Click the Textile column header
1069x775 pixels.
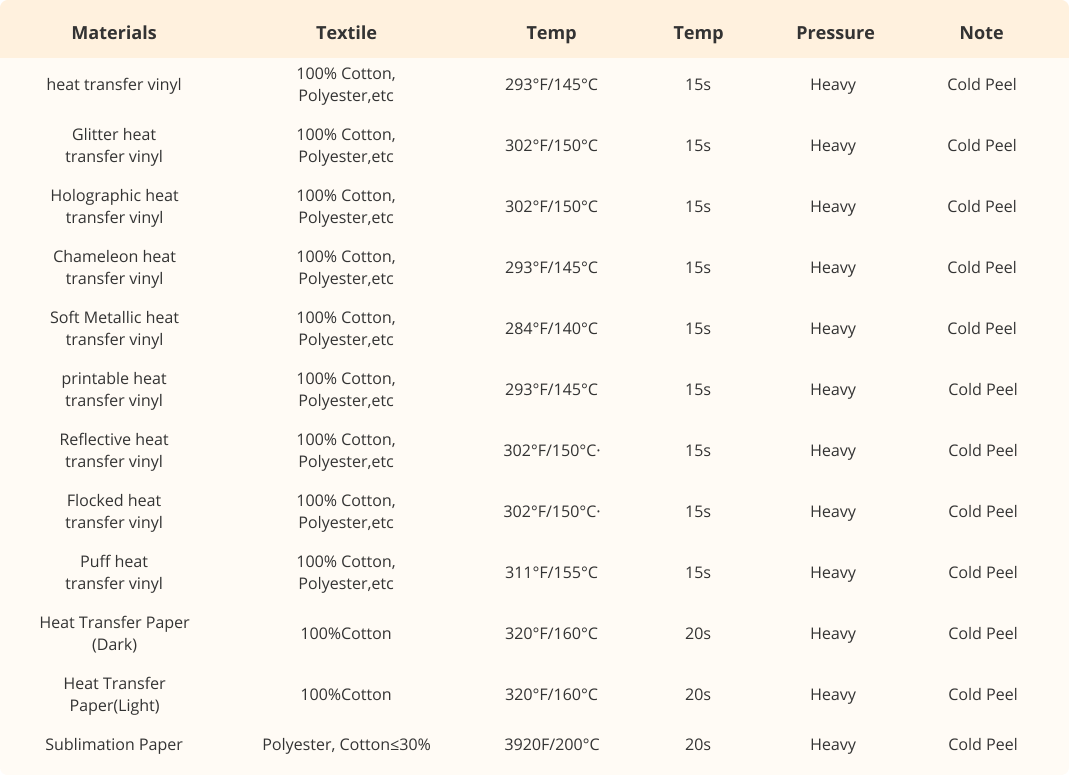pyautogui.click(x=346, y=32)
